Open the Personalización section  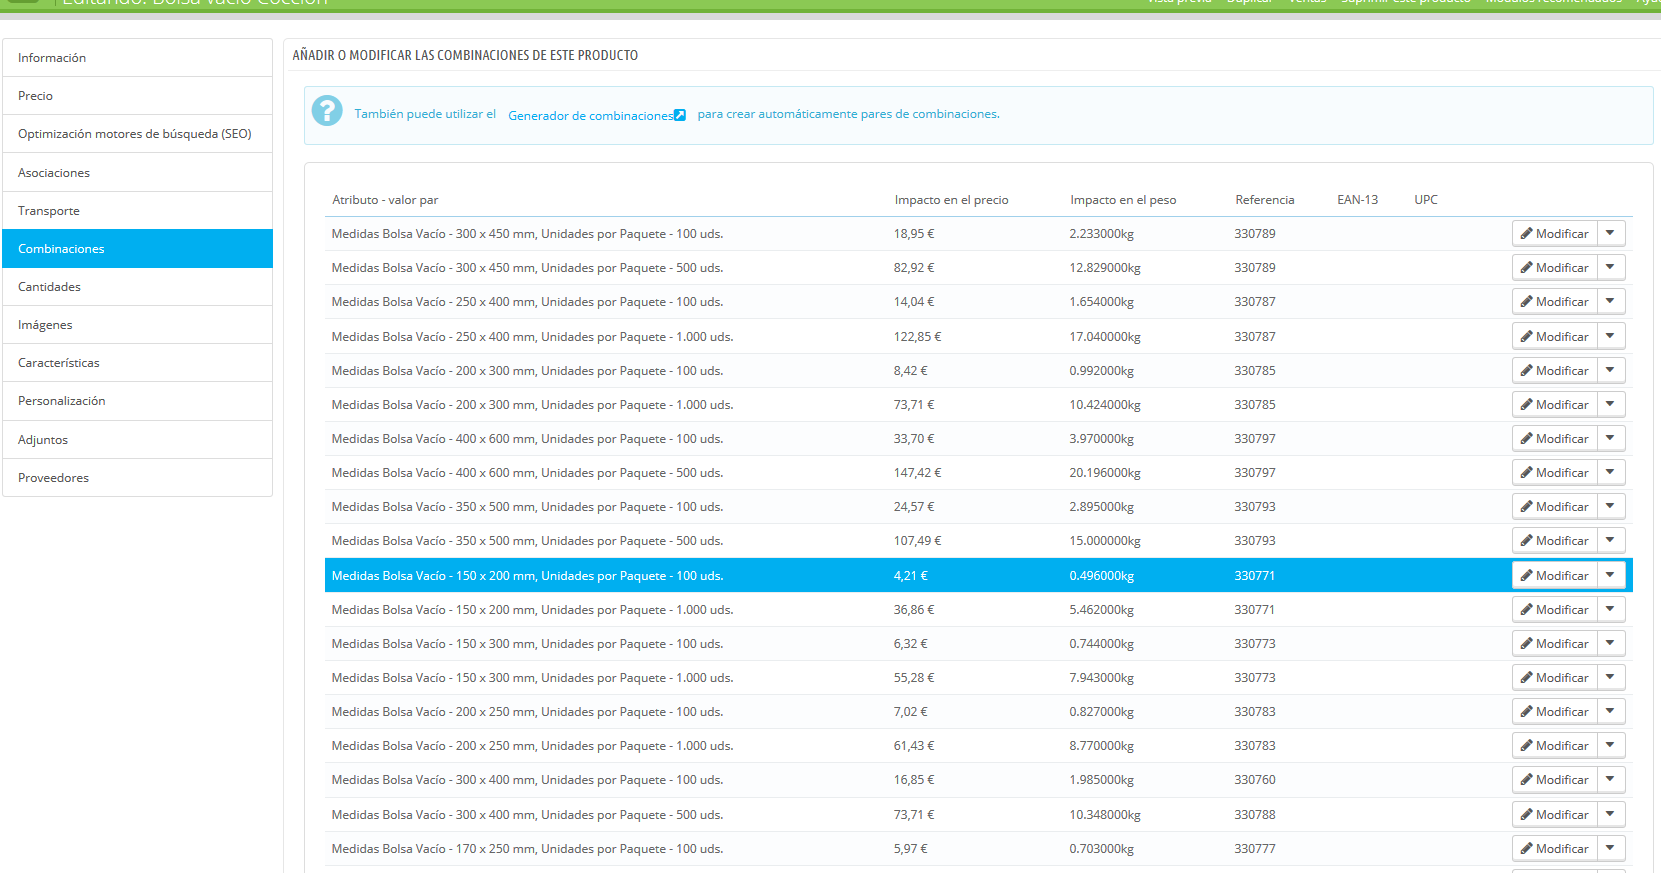[137, 401]
